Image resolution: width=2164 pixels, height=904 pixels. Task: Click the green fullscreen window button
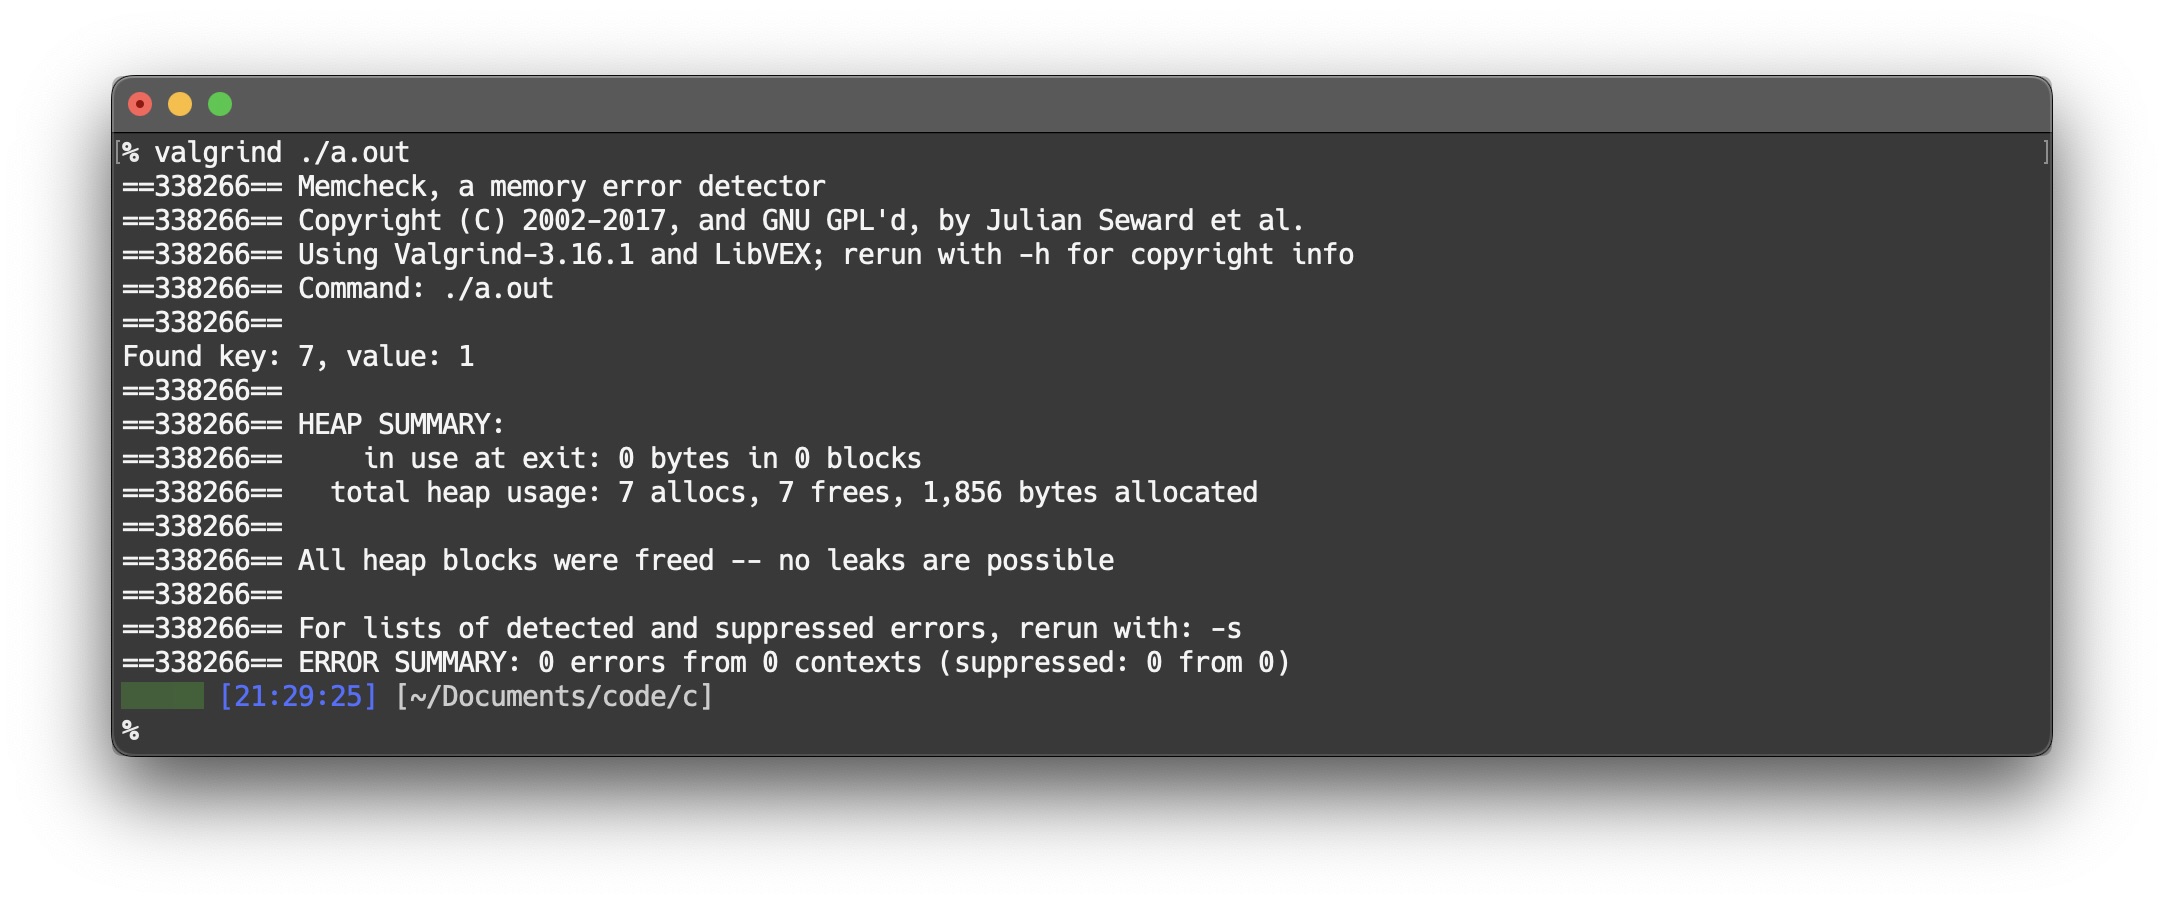[220, 104]
